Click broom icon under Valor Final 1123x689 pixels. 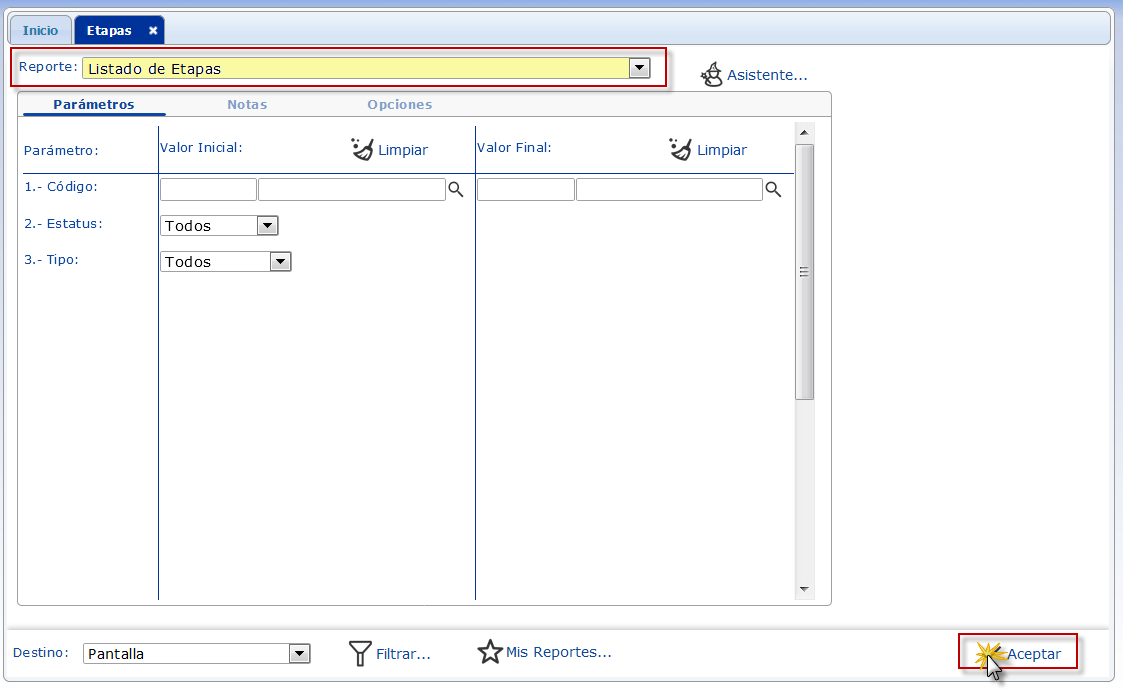click(680, 149)
